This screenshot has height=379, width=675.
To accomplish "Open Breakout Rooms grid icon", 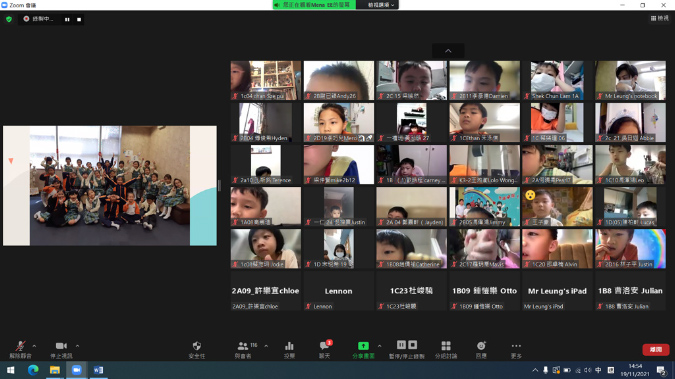I will pos(446,350).
